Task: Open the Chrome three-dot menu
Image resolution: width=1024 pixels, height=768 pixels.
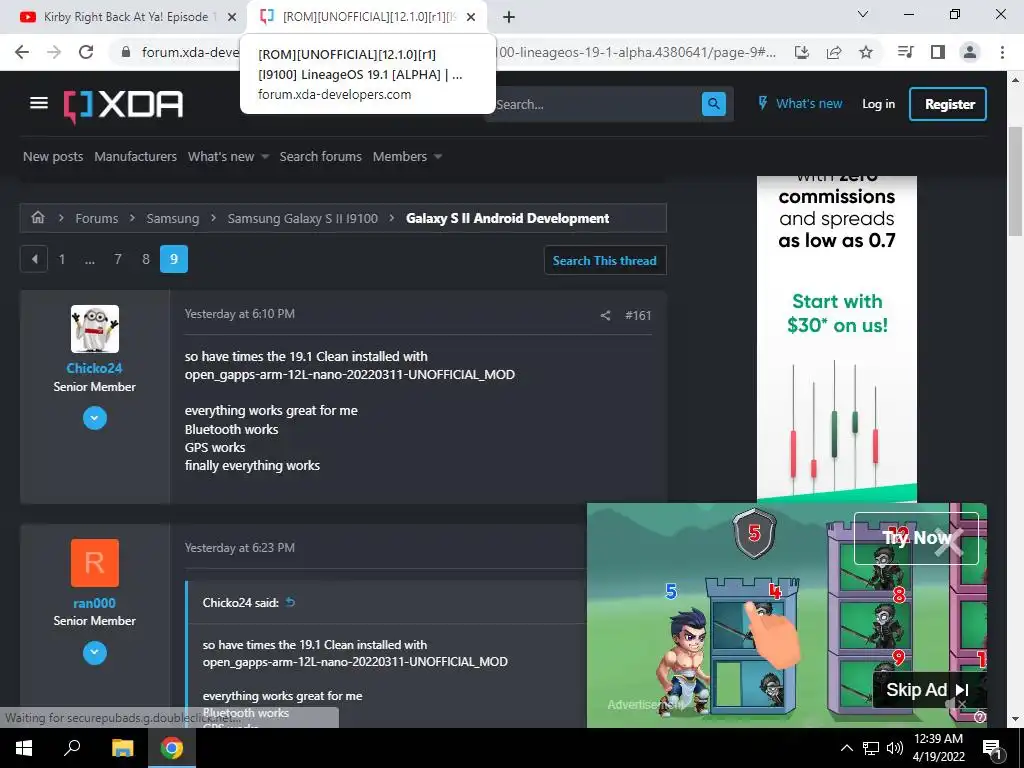Action: 1002,52
